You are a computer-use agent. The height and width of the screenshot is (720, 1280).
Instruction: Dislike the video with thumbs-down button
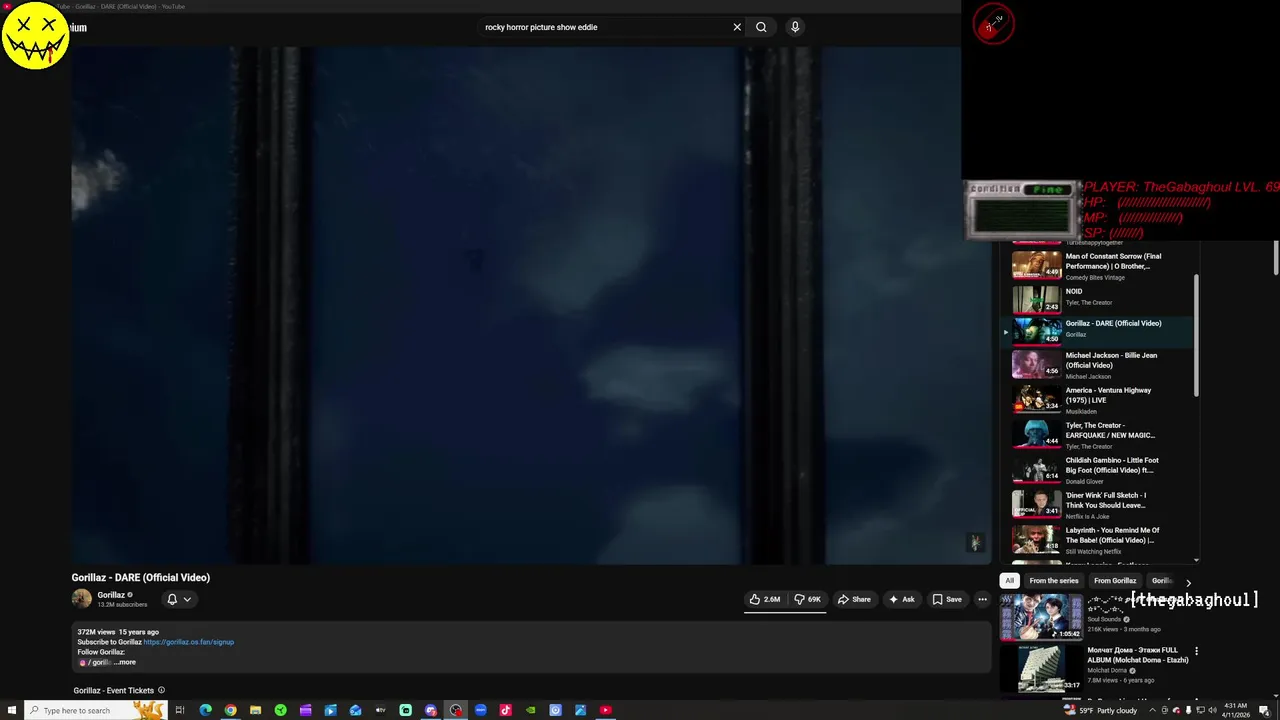click(x=808, y=599)
